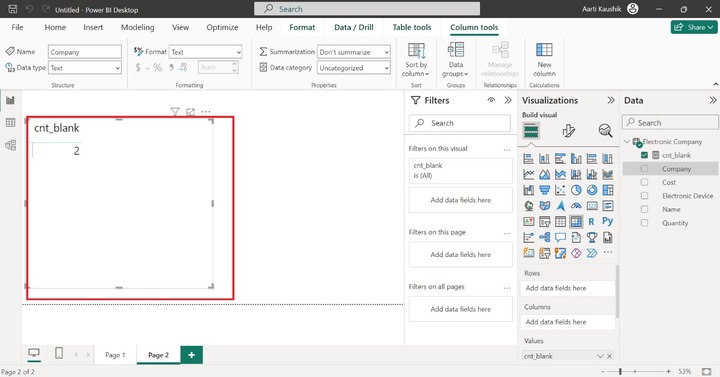Add a new page with plus button
Image resolution: width=720 pixels, height=377 pixels.
click(x=191, y=355)
